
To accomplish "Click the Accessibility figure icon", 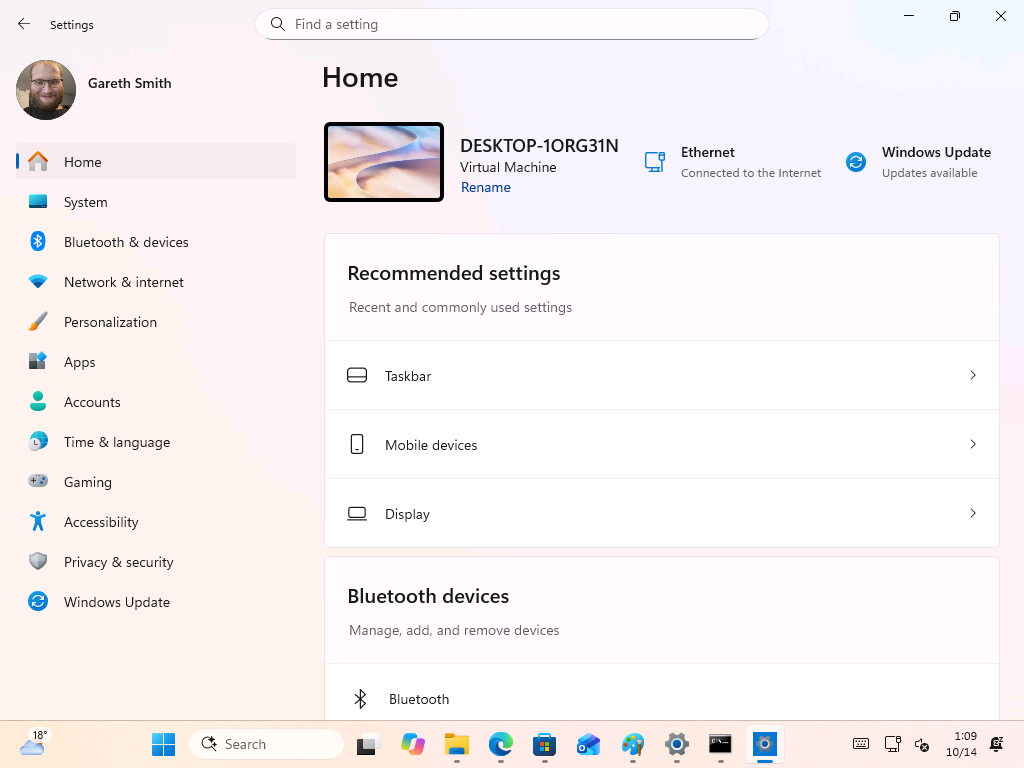I will coord(38,521).
